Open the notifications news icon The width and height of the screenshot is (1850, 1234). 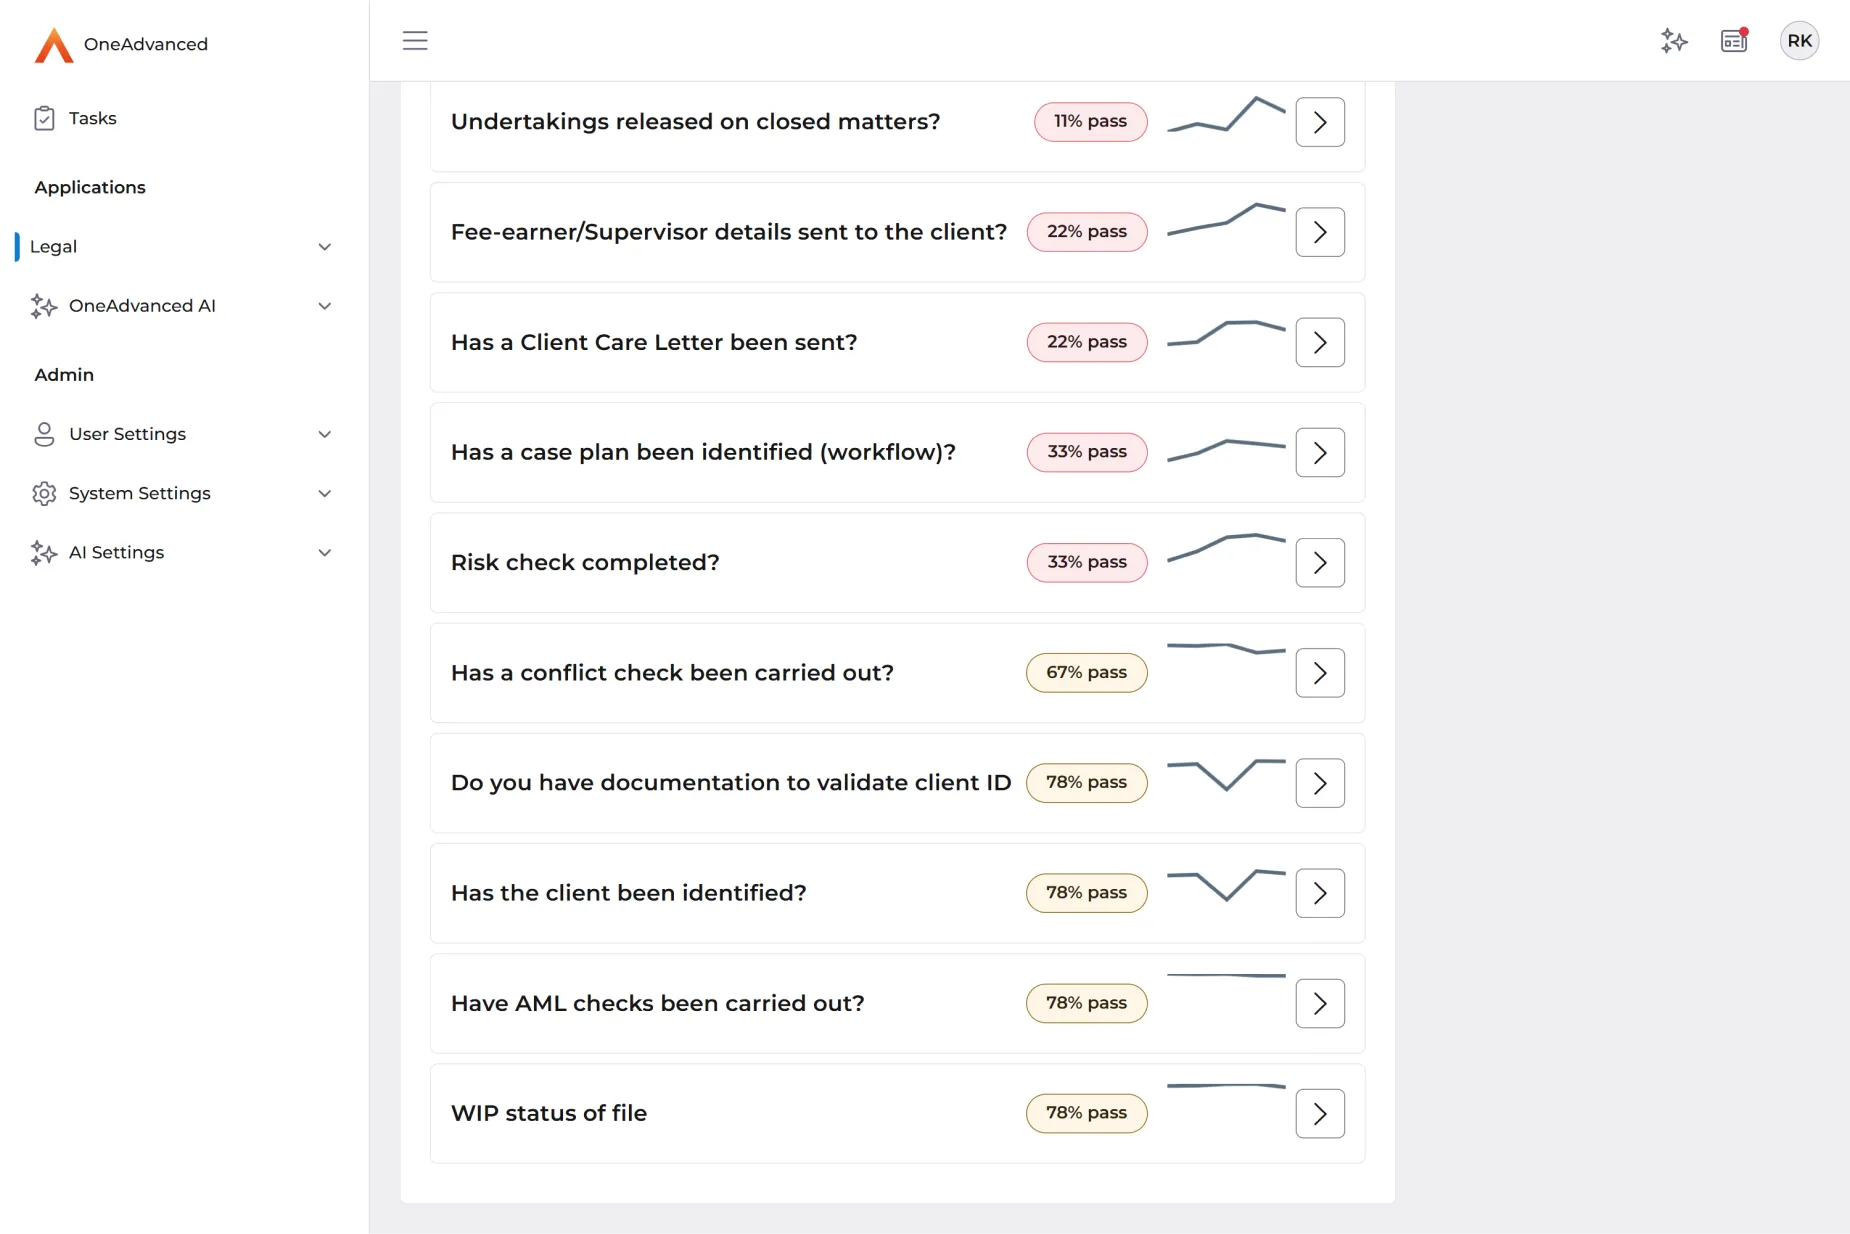pos(1734,41)
